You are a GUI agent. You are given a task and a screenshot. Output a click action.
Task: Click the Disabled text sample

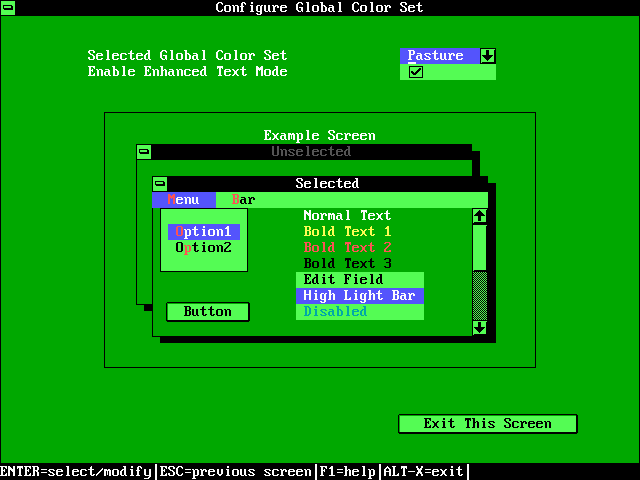pyautogui.click(x=335, y=312)
